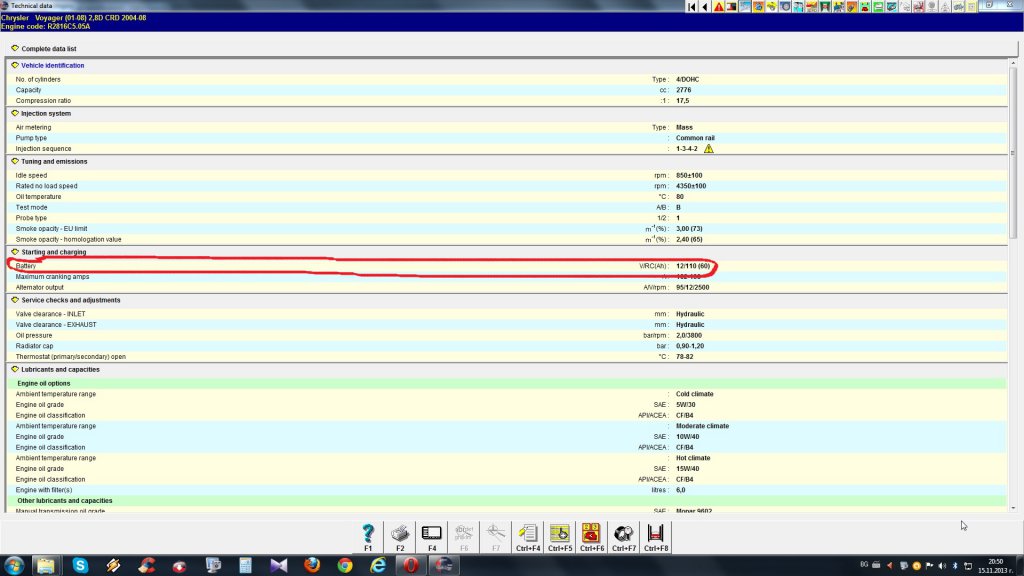Expand the Complete data list header

pos(15,48)
